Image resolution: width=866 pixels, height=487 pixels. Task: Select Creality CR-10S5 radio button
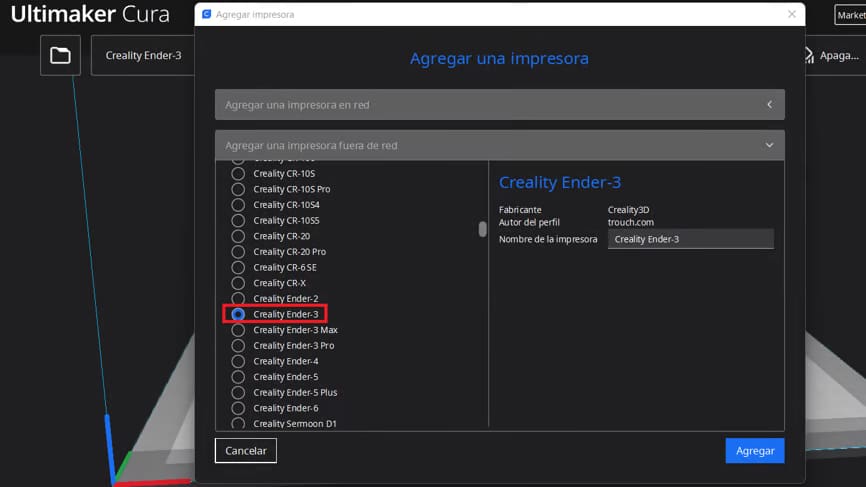coord(238,220)
